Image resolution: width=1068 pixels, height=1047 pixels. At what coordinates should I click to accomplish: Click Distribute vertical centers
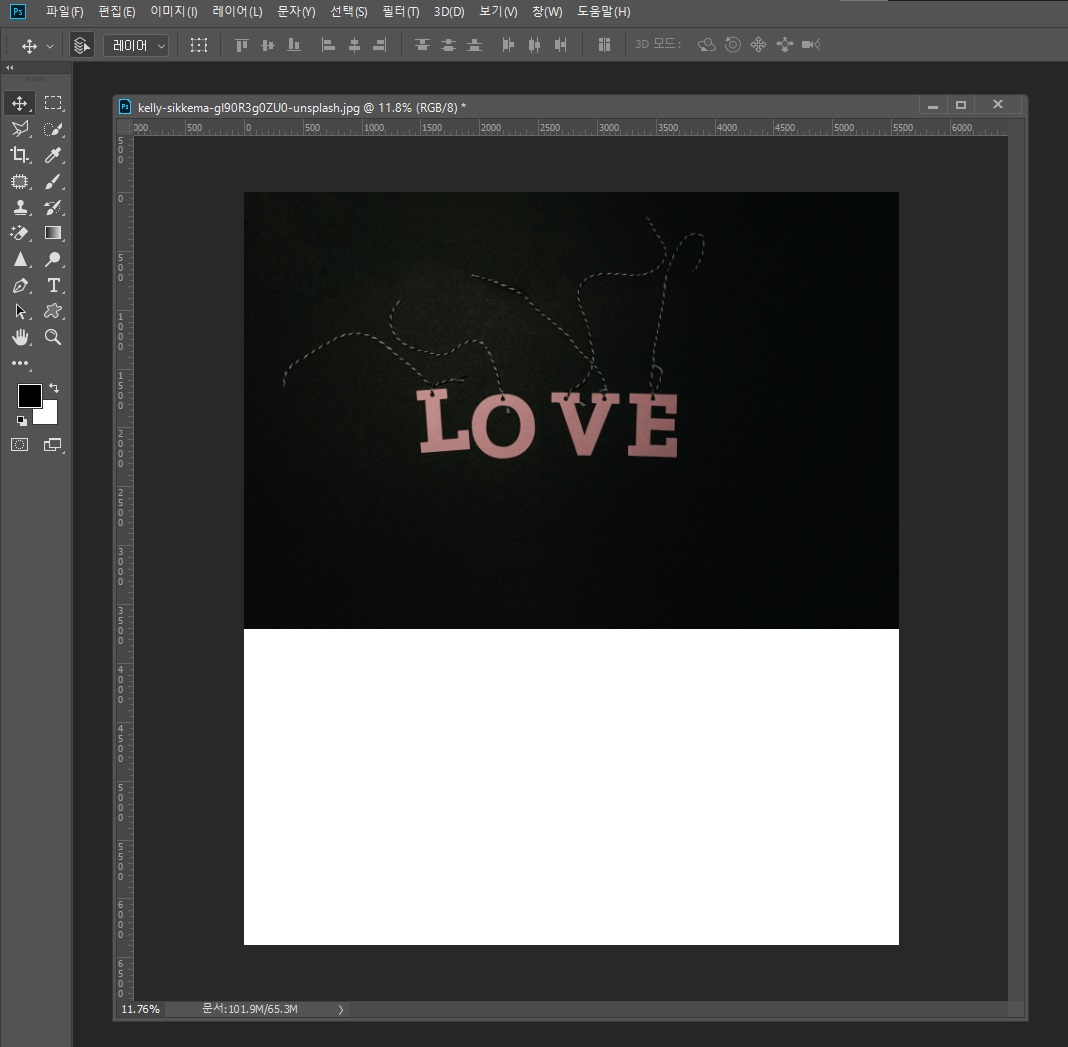(x=448, y=45)
